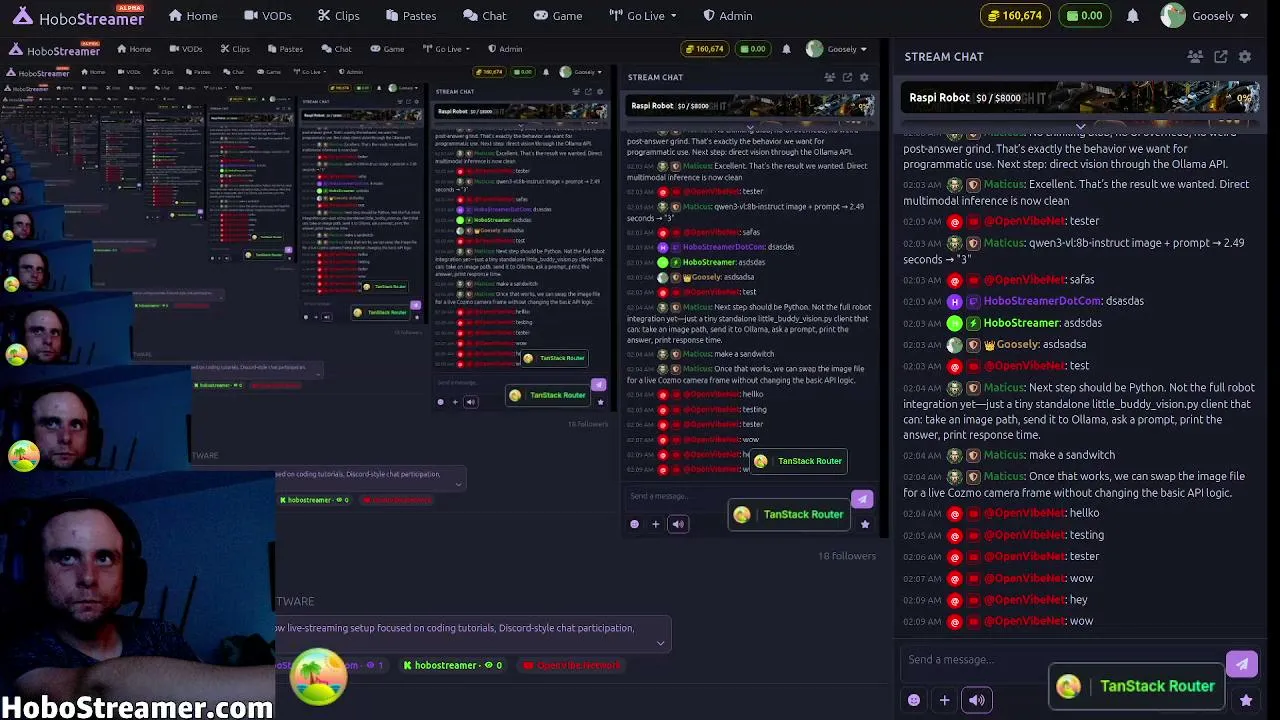Click the purple send button in the largest mirrored stream copy
Screen dimensions: 1280x720
coord(862,498)
